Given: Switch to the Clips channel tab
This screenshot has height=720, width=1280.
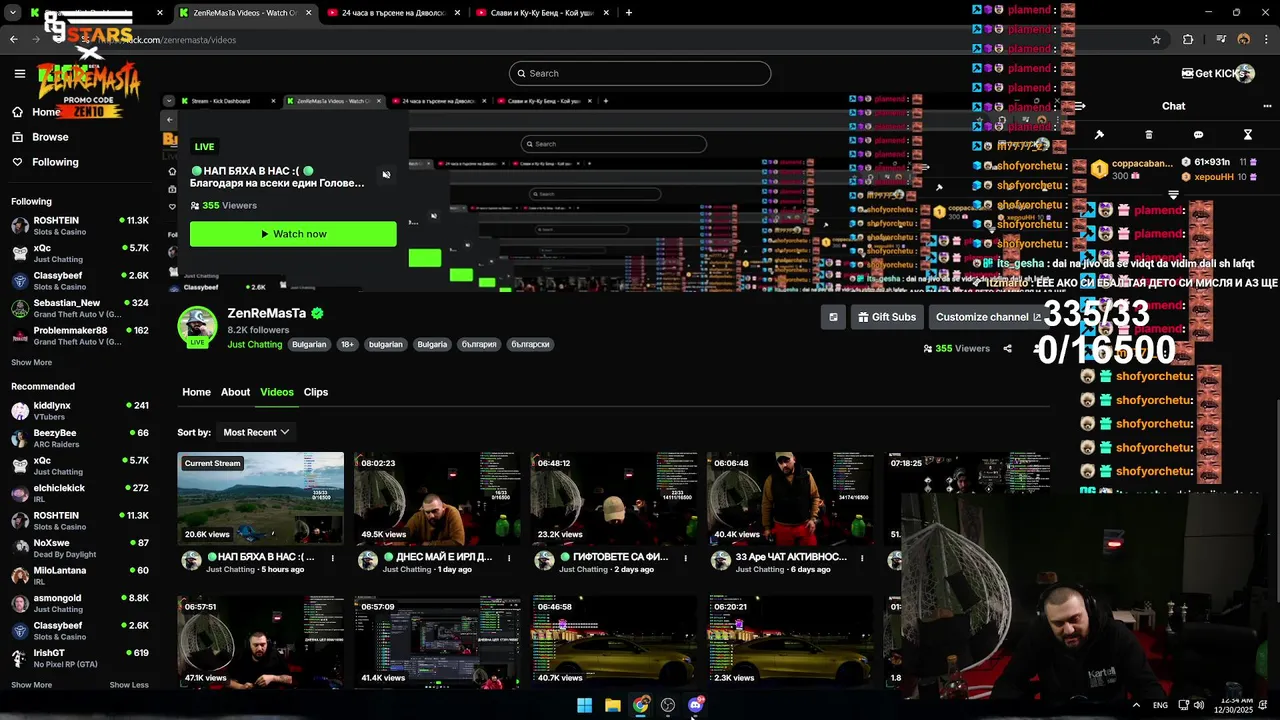Looking at the screenshot, I should tap(316, 392).
